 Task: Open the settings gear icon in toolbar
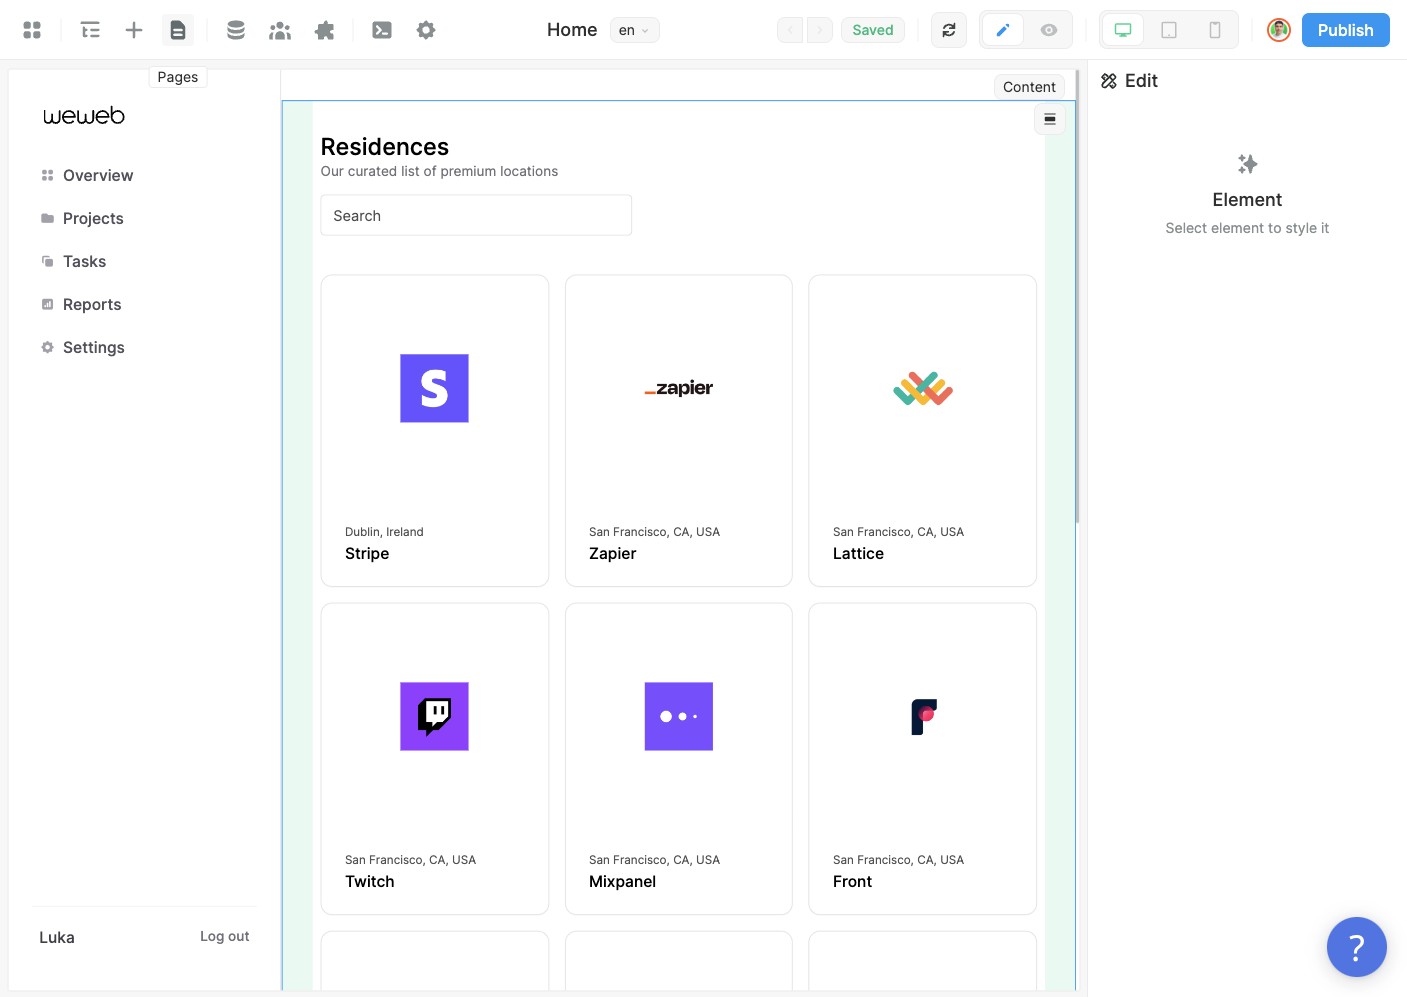click(x=426, y=30)
